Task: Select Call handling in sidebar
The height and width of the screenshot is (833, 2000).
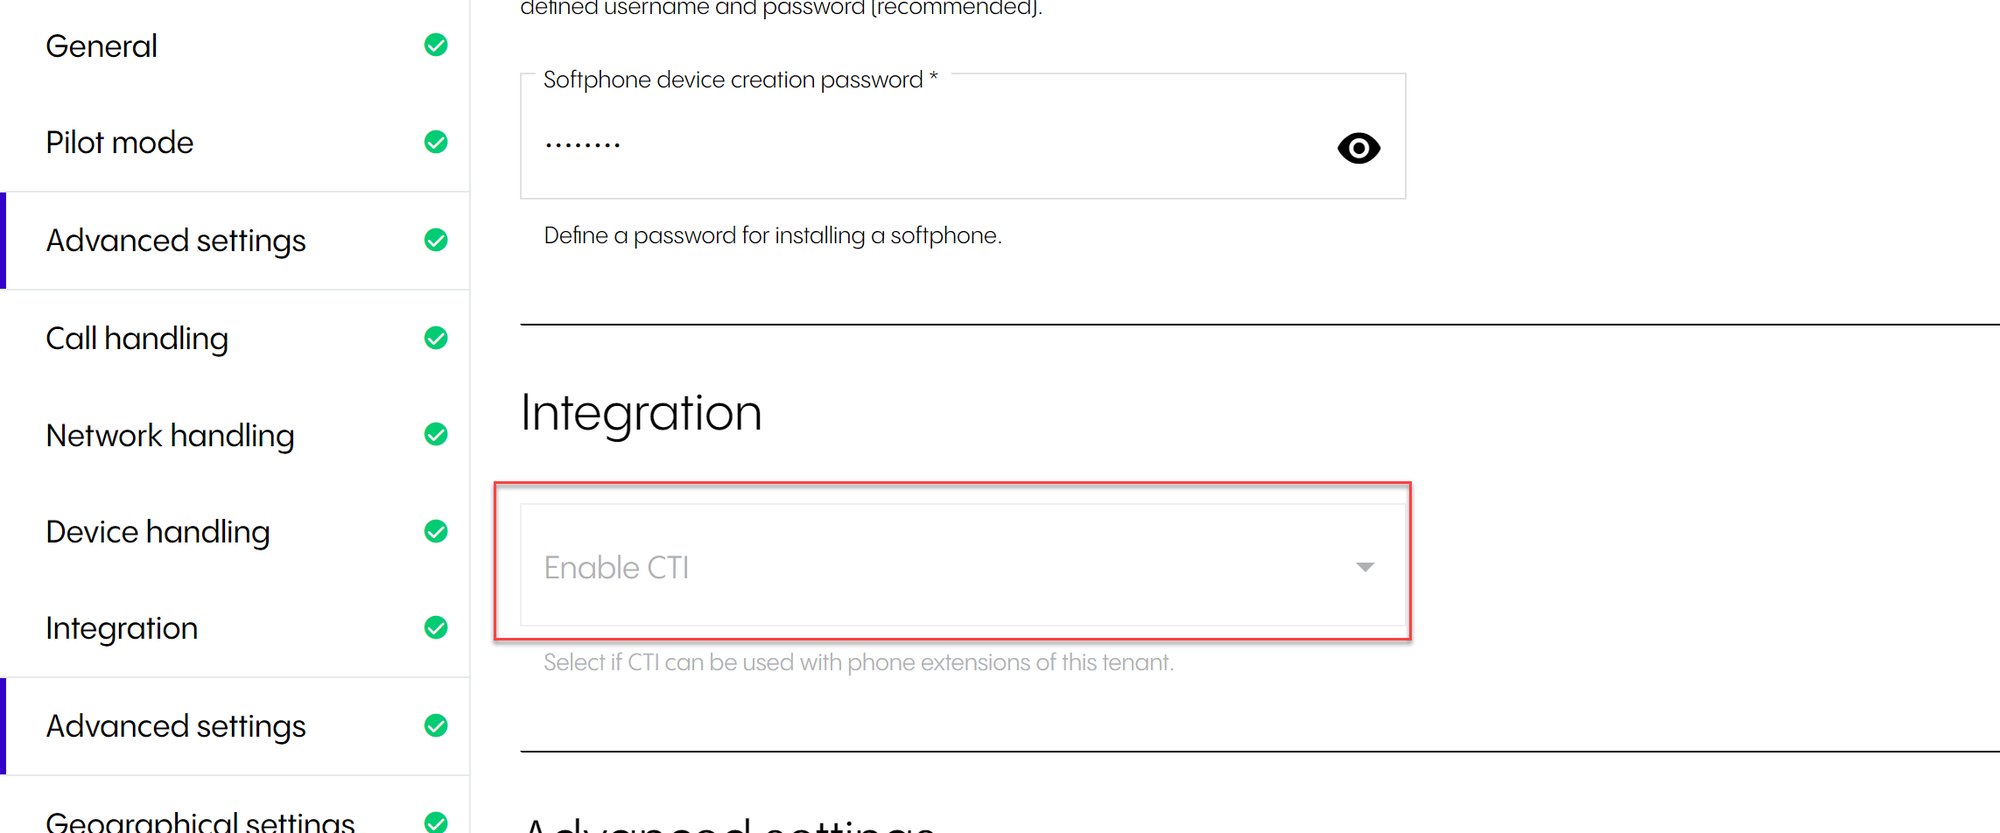Action: click(x=137, y=338)
